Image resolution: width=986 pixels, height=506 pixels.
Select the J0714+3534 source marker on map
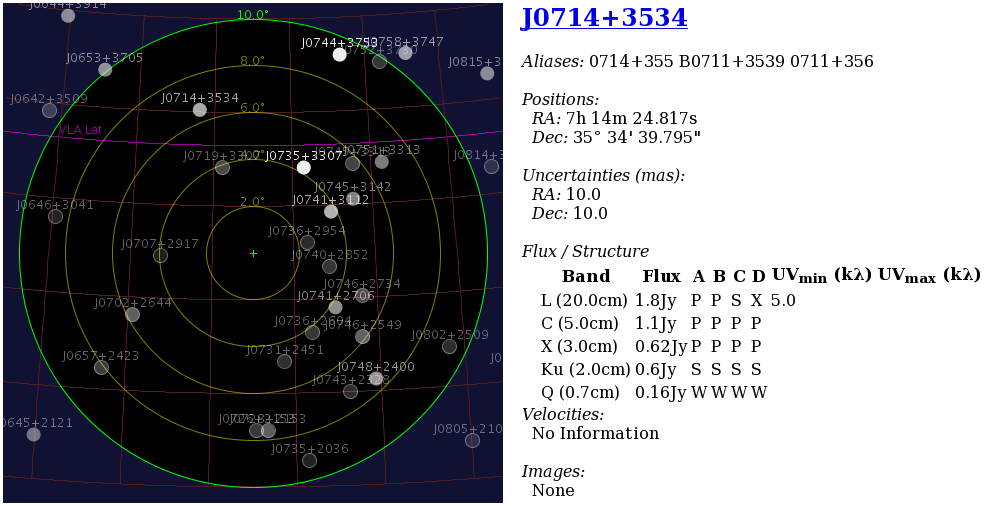(200, 110)
